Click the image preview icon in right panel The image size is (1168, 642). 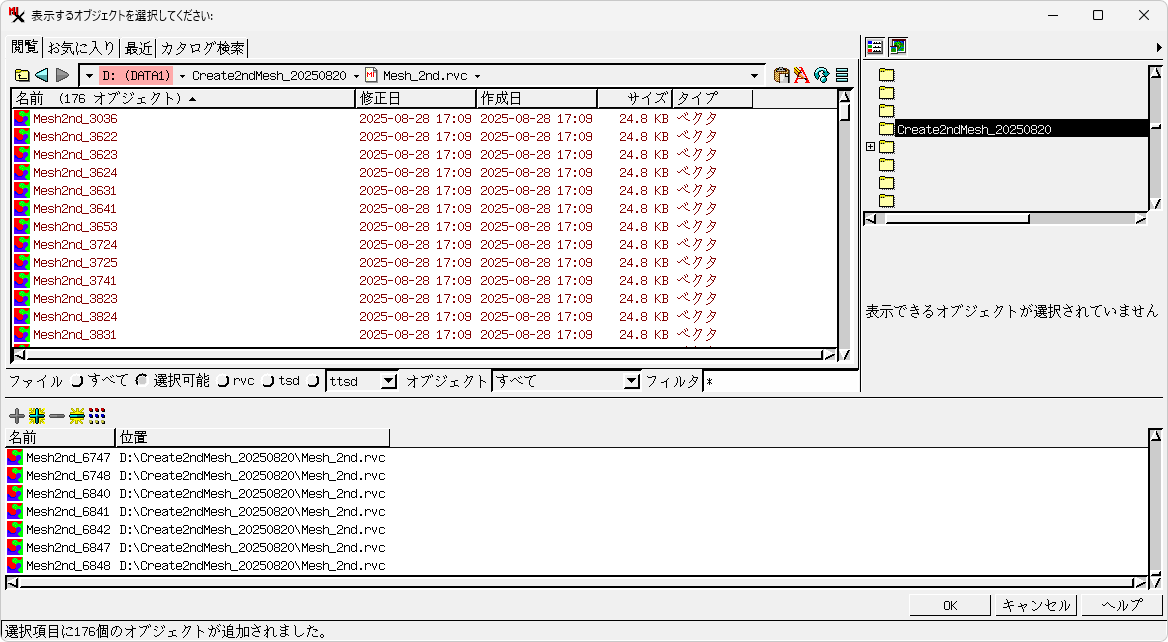tap(897, 47)
